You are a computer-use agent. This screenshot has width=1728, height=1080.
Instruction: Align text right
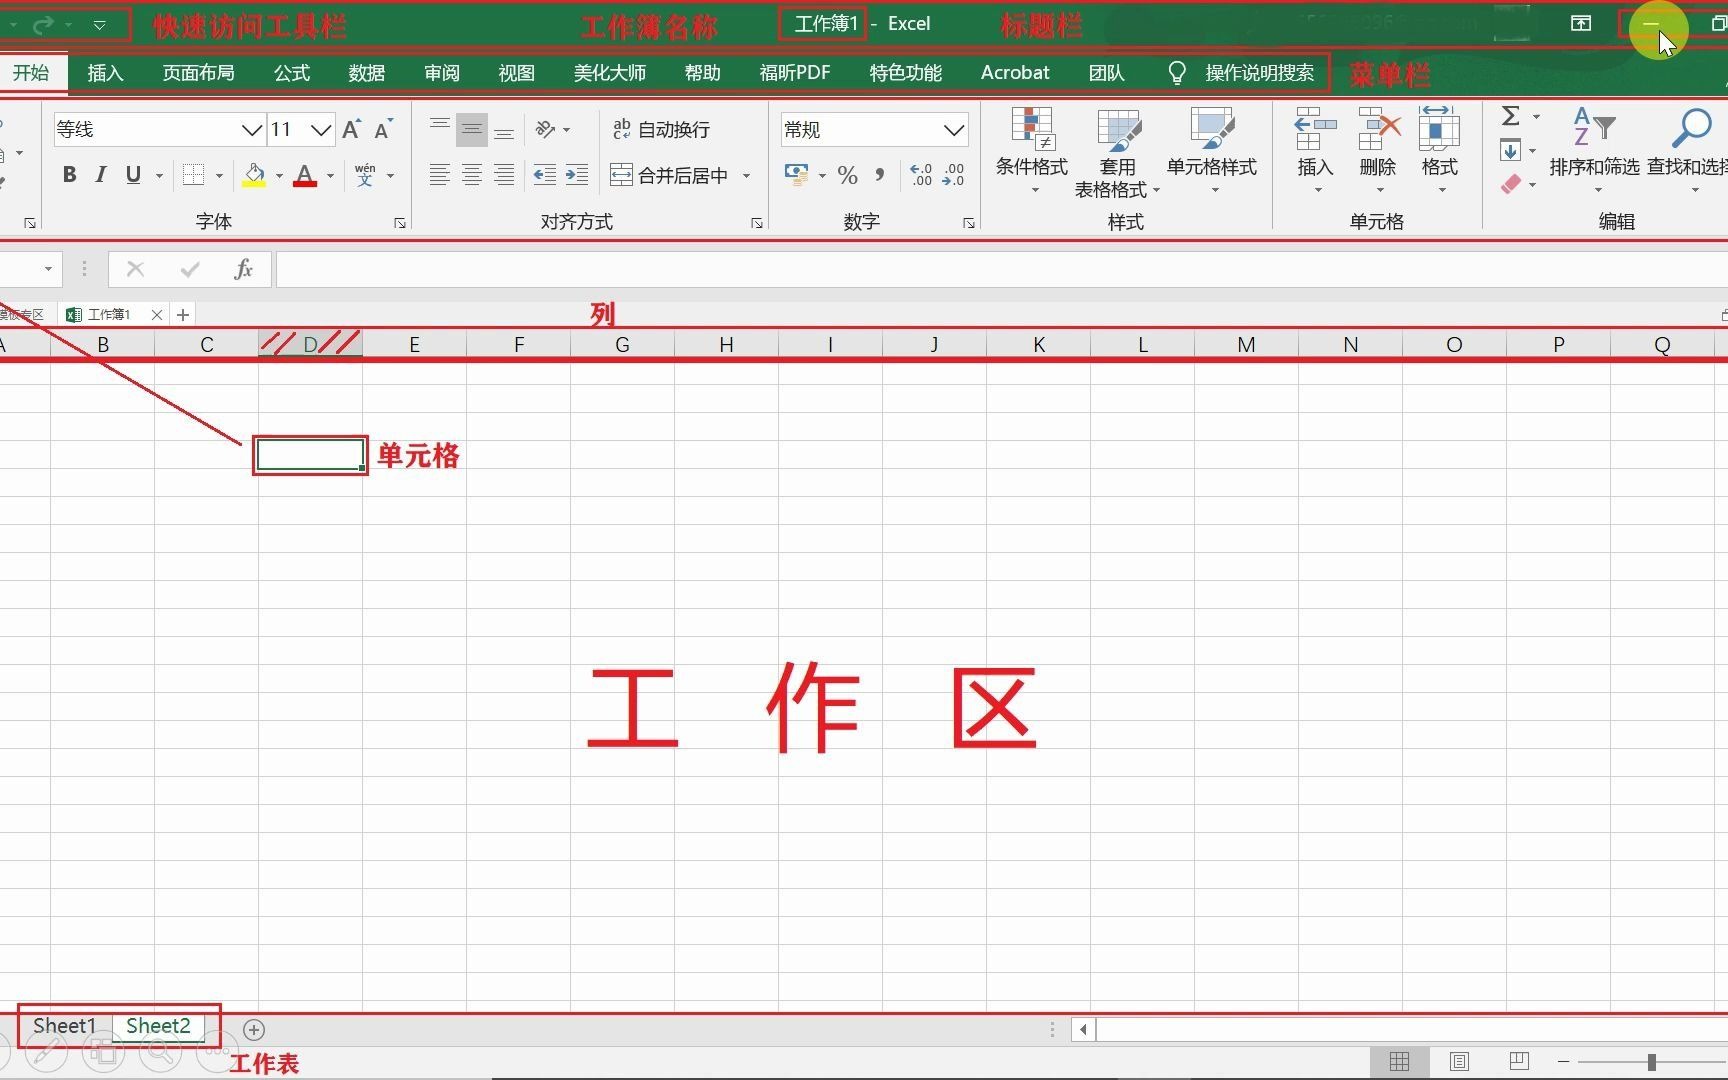tap(504, 175)
